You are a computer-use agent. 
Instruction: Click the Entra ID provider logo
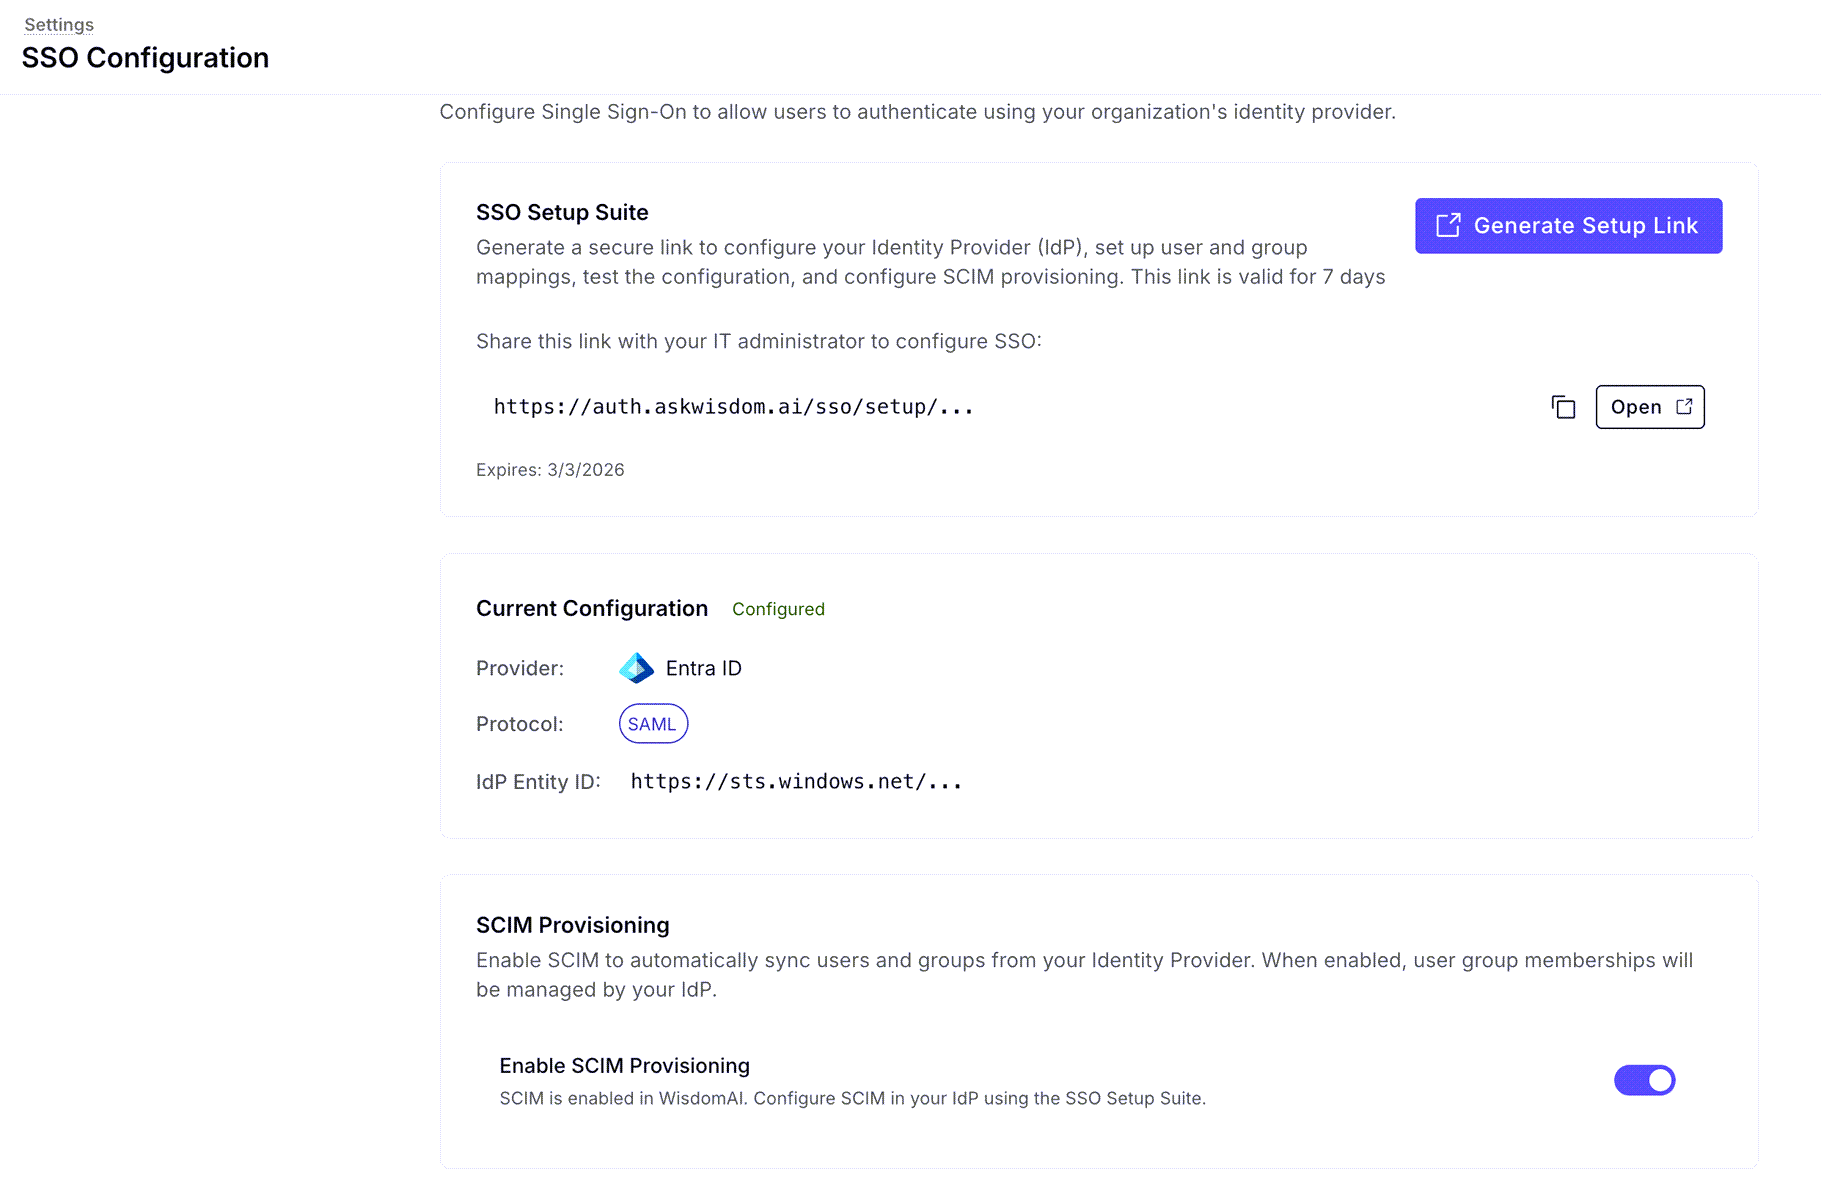coord(636,668)
